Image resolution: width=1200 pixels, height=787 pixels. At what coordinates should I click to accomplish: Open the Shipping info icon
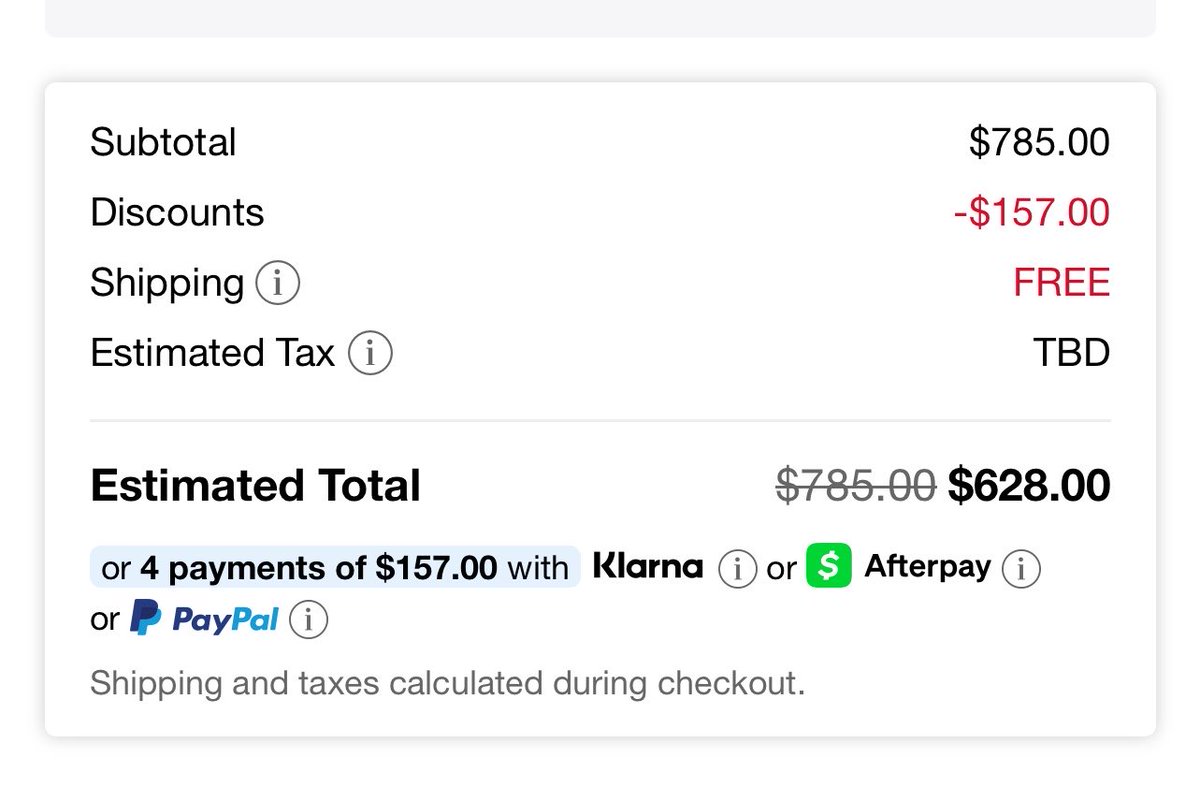click(277, 284)
